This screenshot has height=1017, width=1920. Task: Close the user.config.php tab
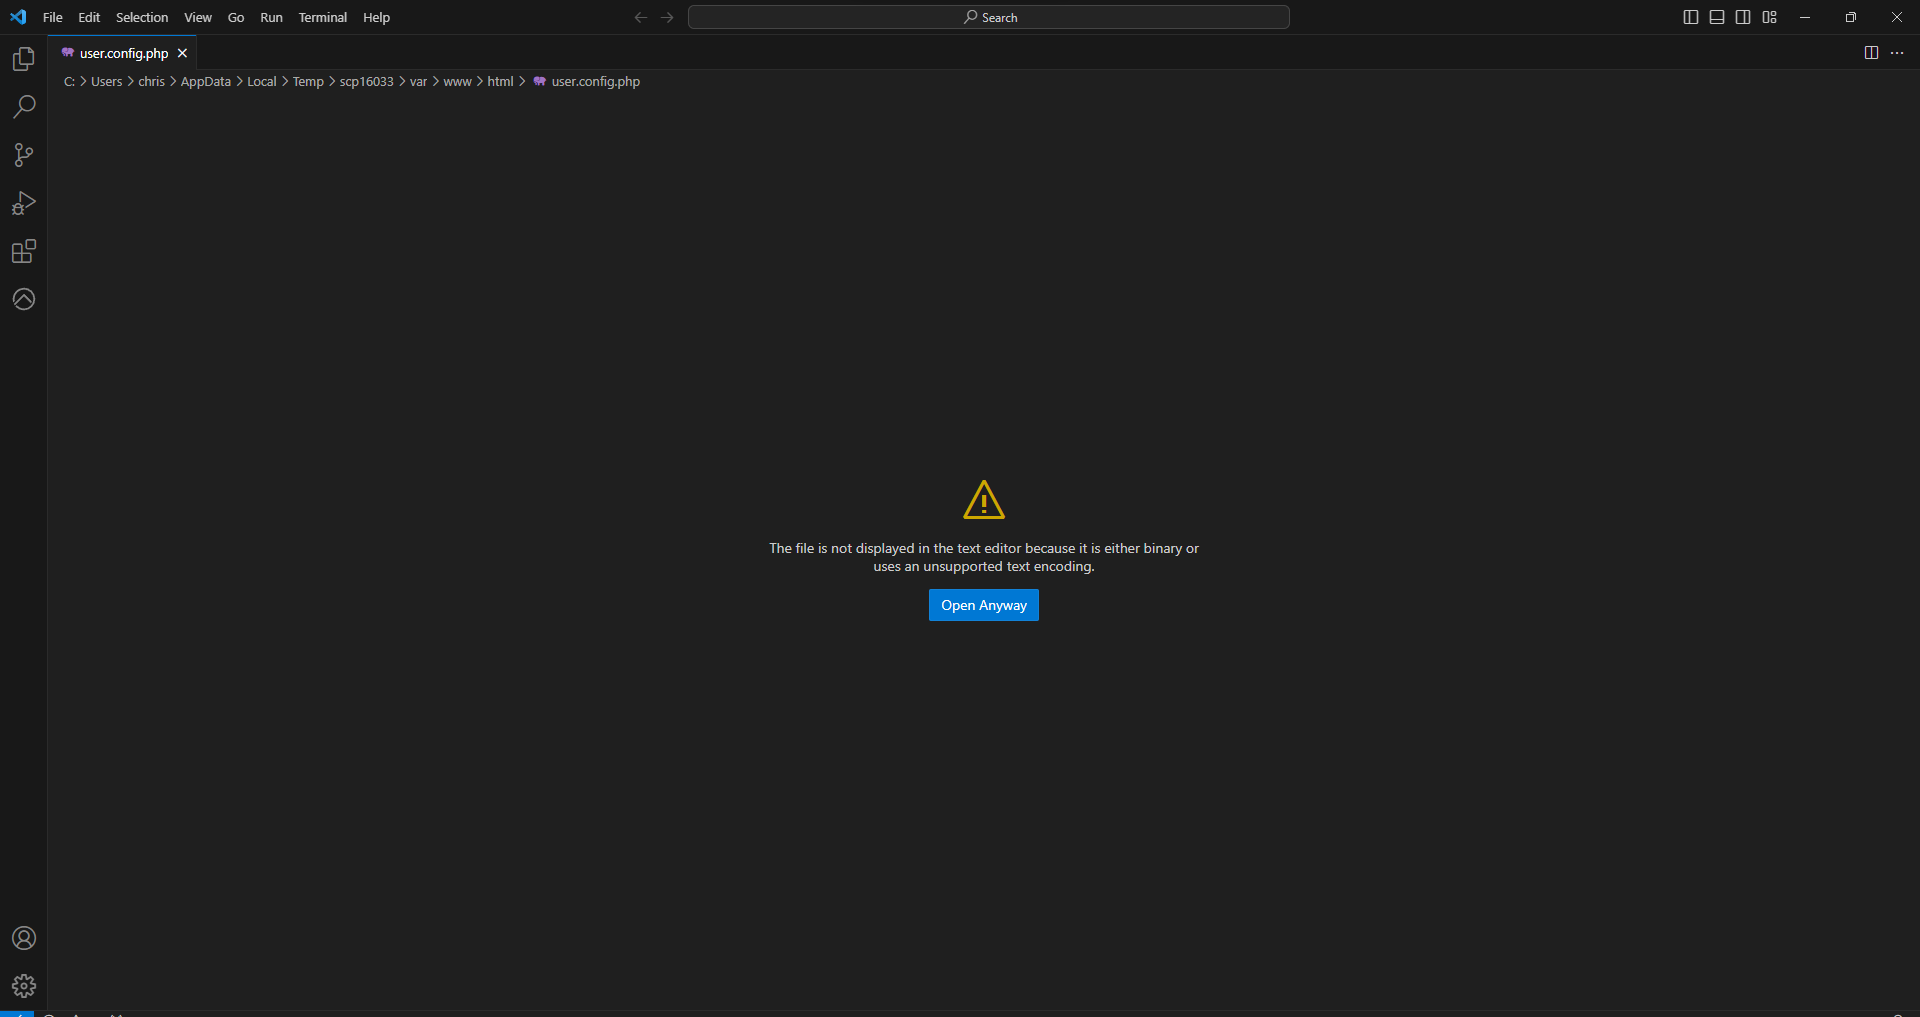[182, 53]
